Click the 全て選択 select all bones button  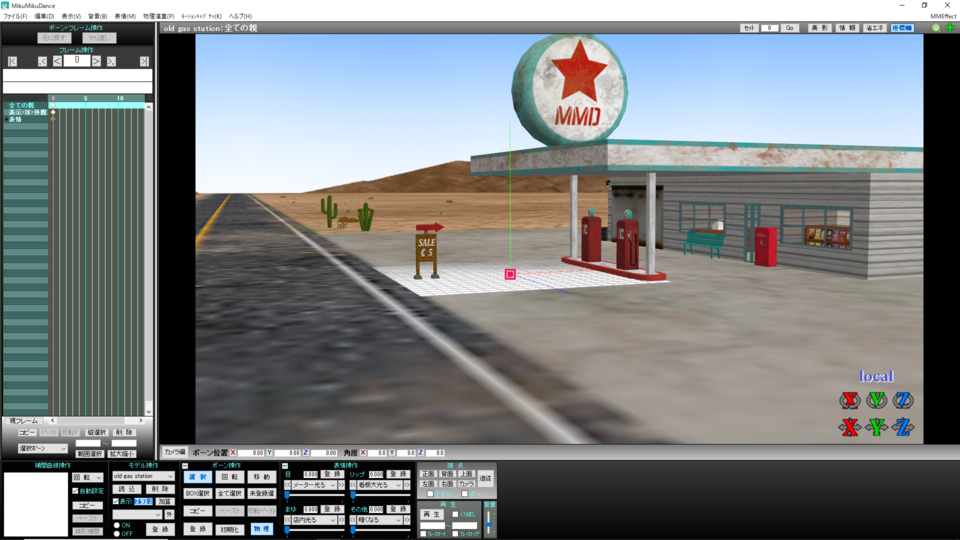(230, 493)
